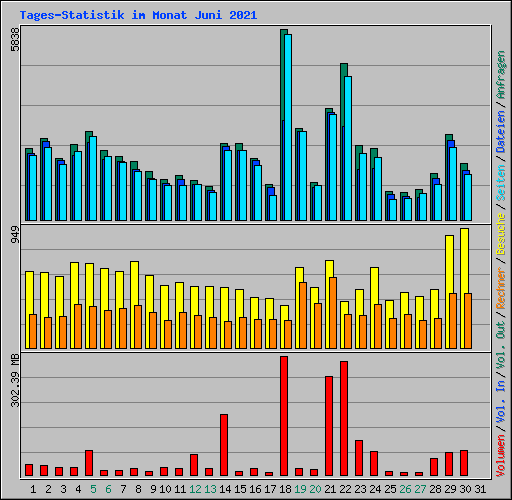The image size is (512, 500).
Task: Click the 302.39 MB axis label
Action: pos(15,380)
